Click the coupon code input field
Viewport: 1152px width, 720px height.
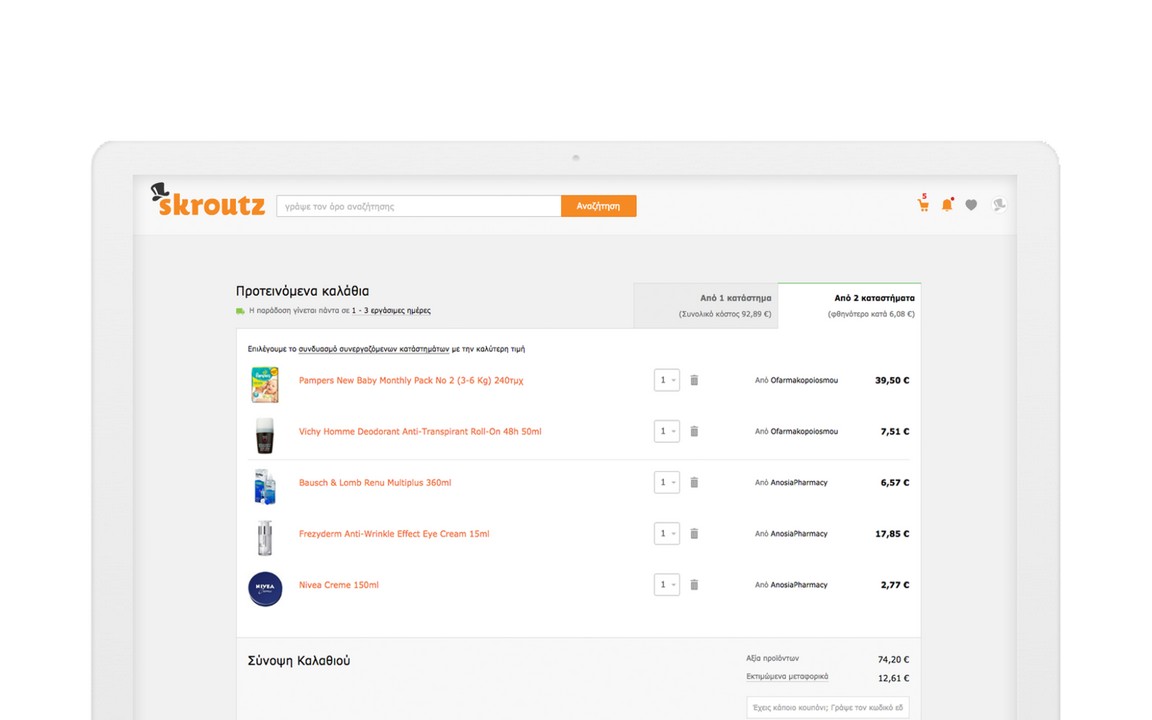[x=827, y=707]
